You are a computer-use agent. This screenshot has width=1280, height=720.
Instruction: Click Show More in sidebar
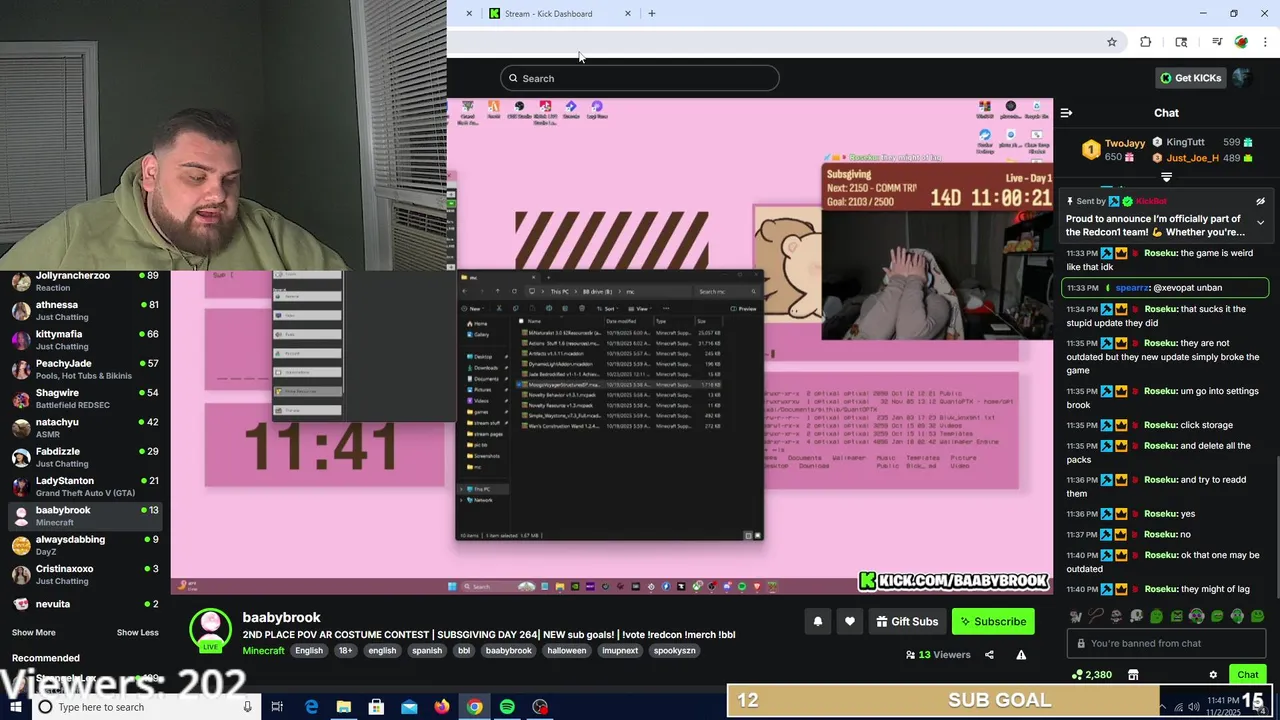coord(33,632)
